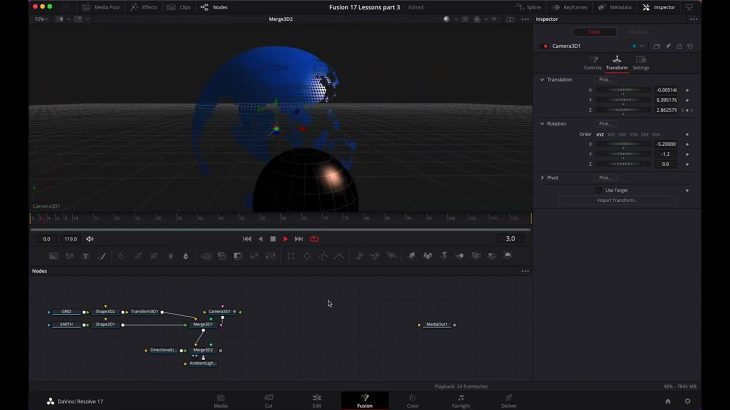Click the Translation Pick button
The width and height of the screenshot is (730, 410).
[x=605, y=80]
